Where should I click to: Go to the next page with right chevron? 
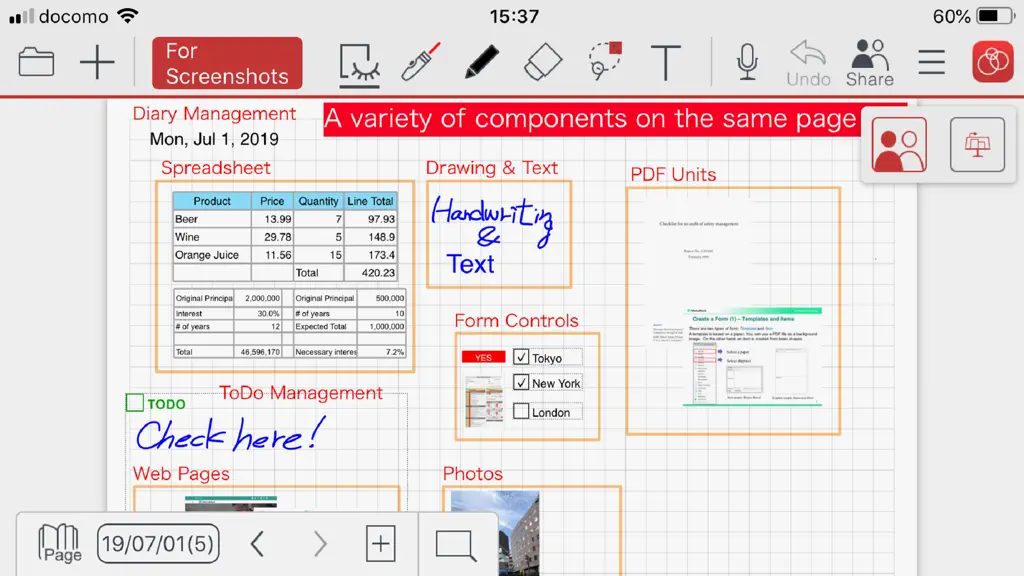pos(319,543)
